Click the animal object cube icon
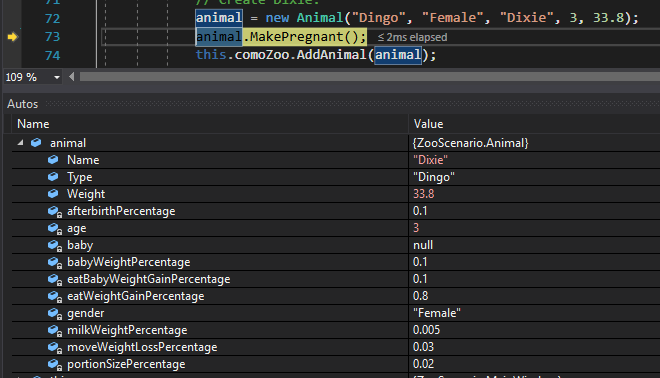This screenshot has height=378, width=660. tap(36, 143)
